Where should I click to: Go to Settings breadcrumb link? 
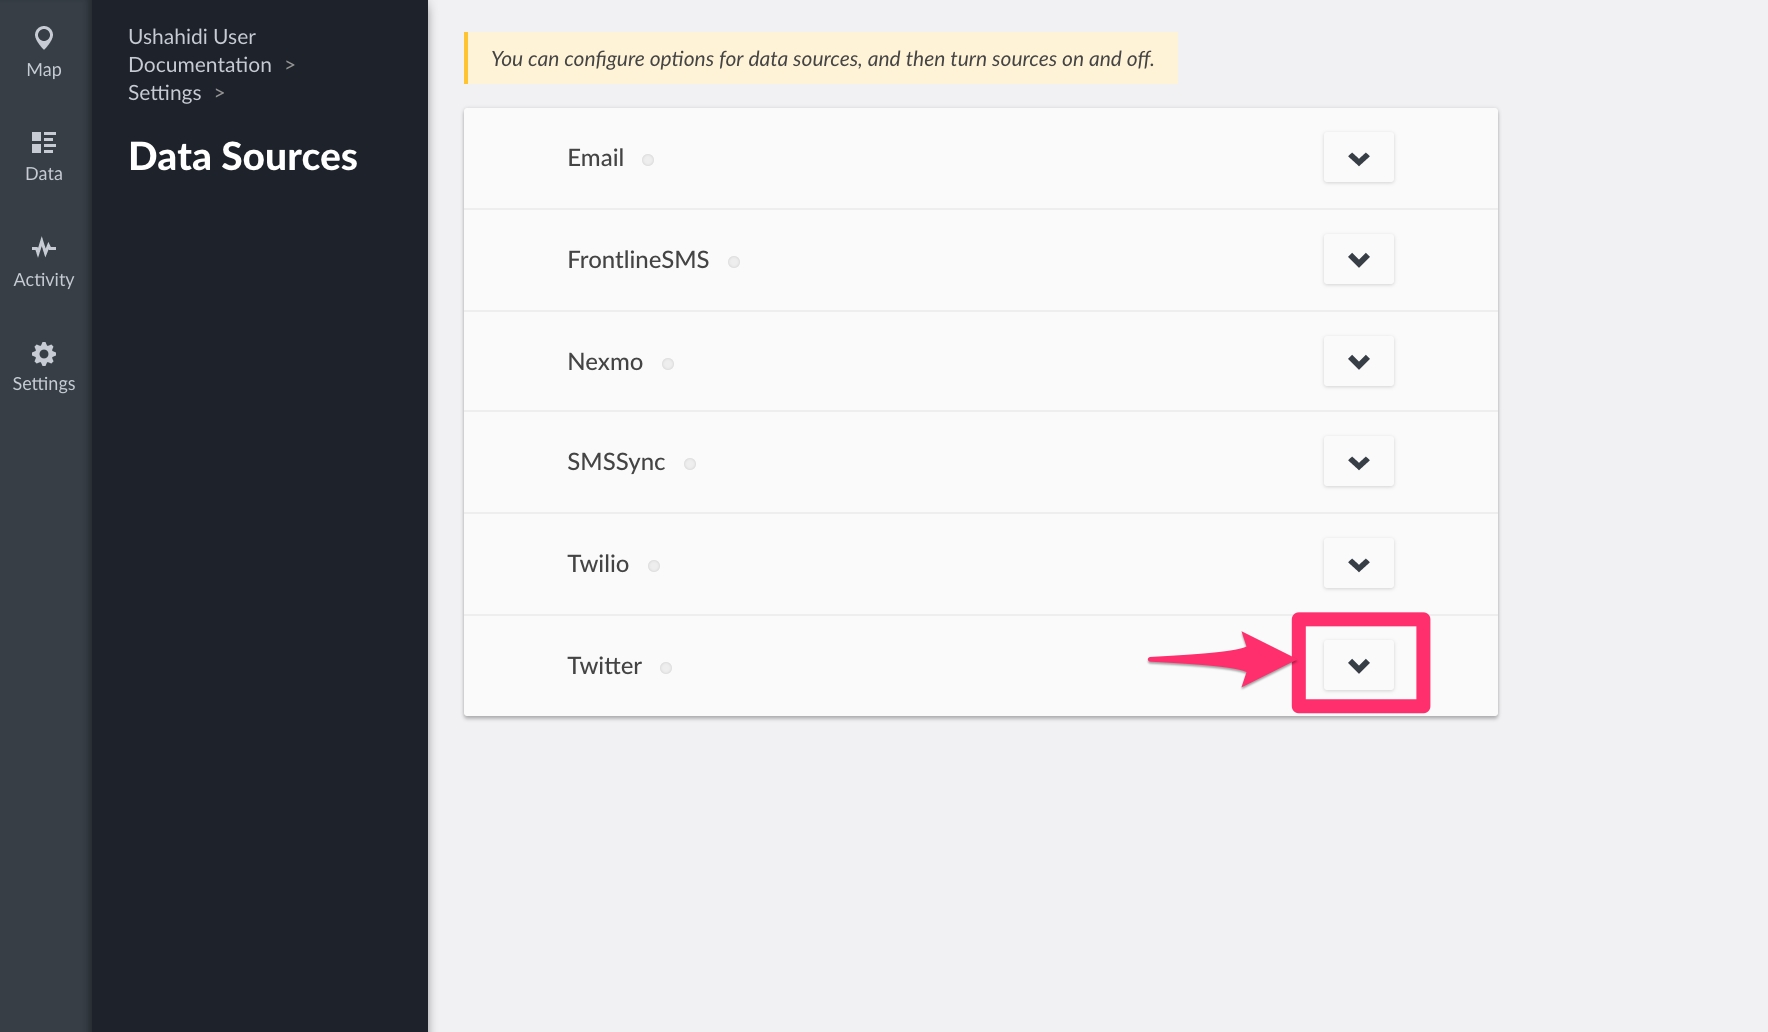165,93
